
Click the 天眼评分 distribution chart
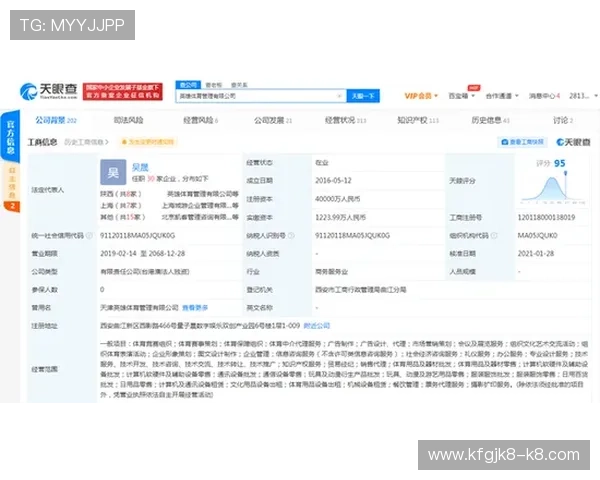point(553,189)
